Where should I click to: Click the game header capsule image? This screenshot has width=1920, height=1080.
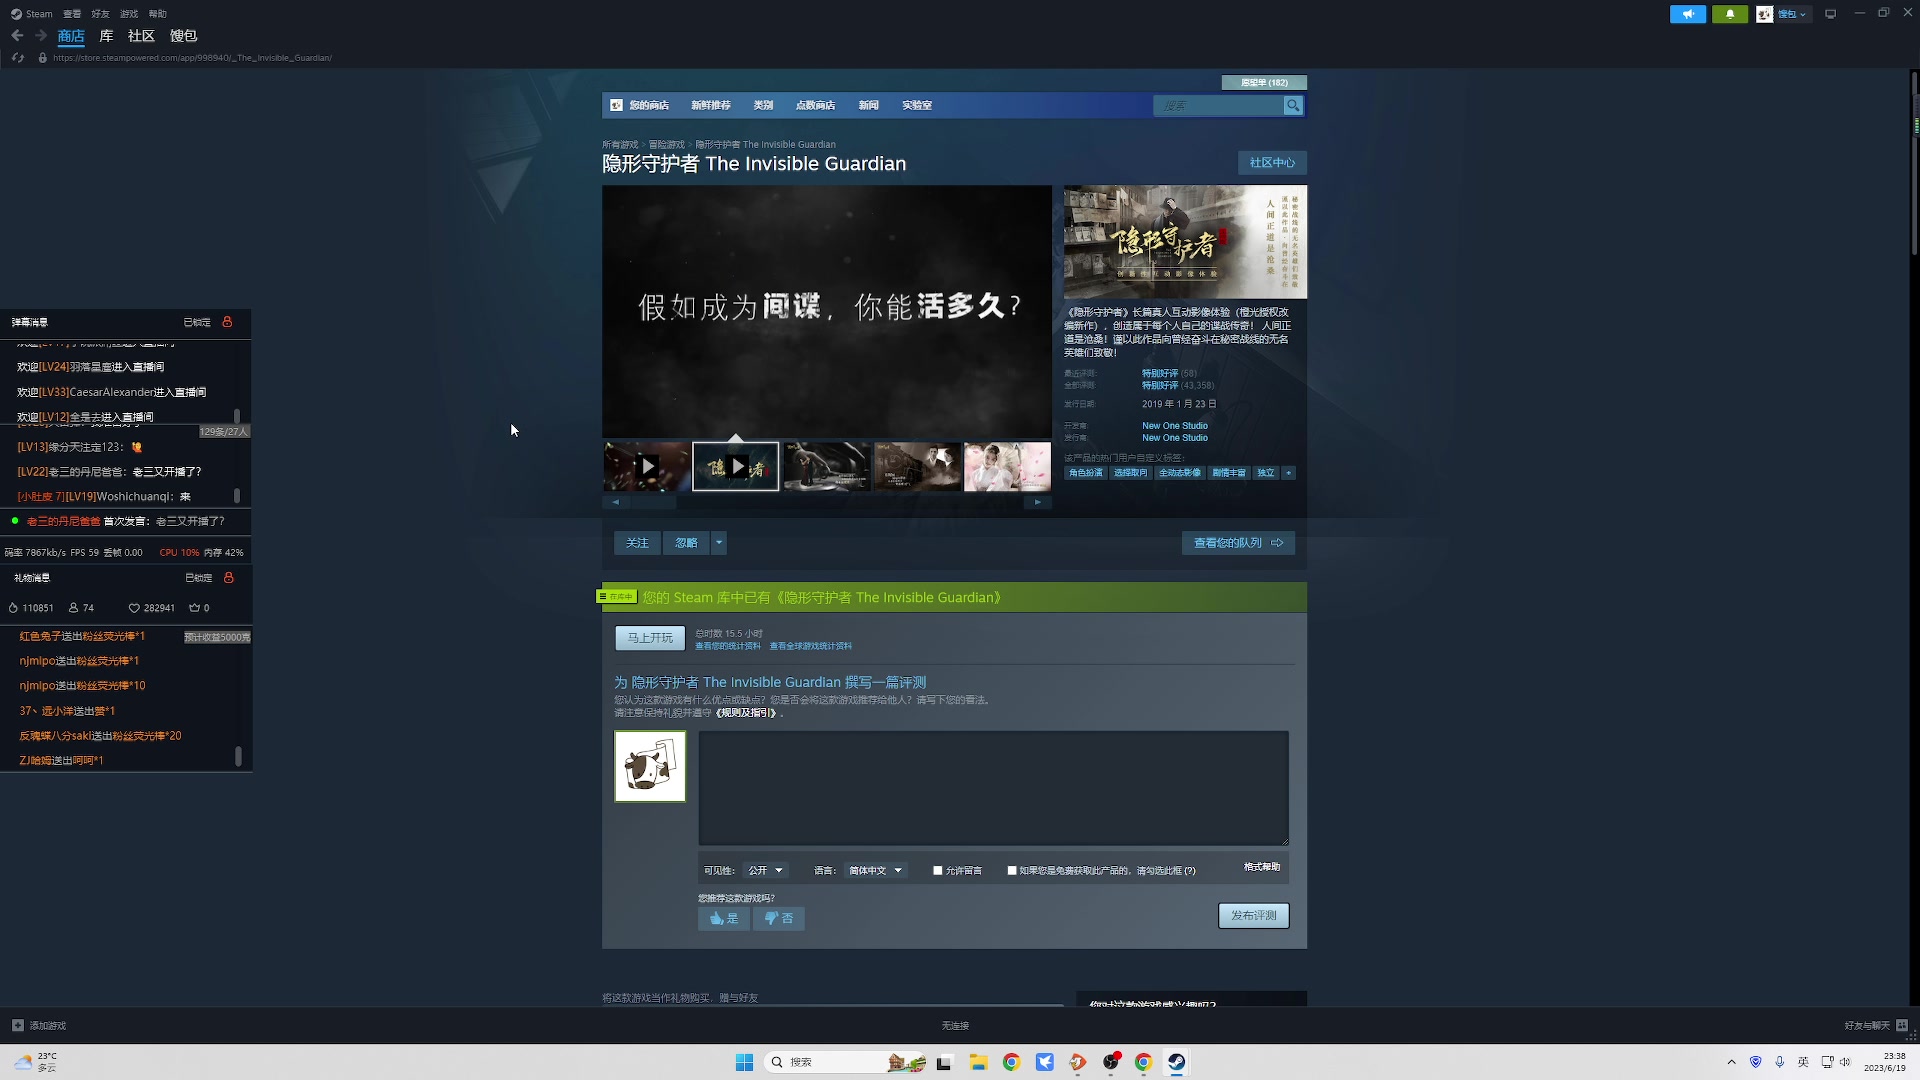[x=1185, y=241]
